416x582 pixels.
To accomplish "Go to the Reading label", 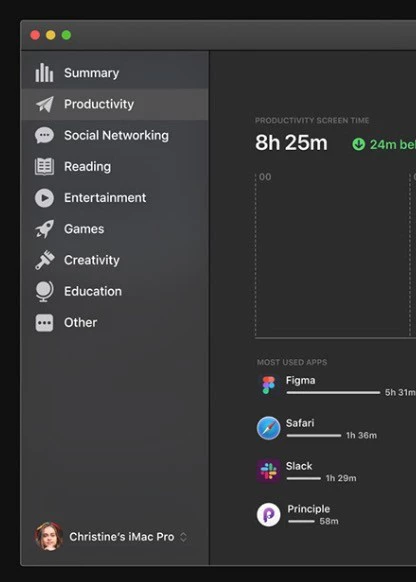I will click(x=87, y=166).
